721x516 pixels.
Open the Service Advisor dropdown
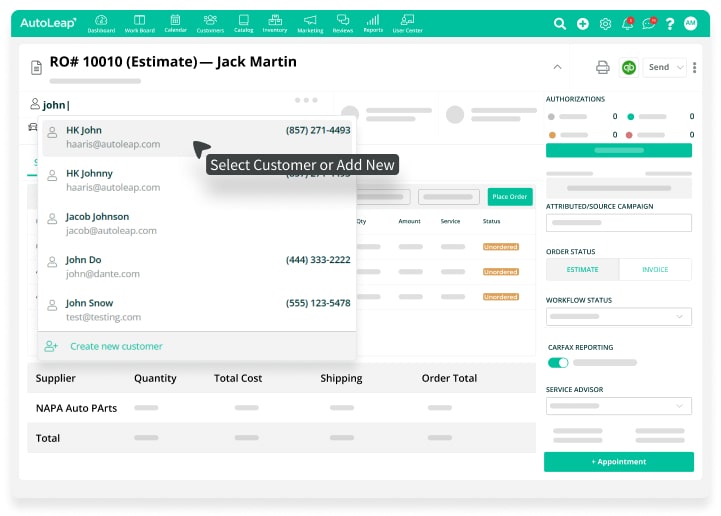coord(618,406)
